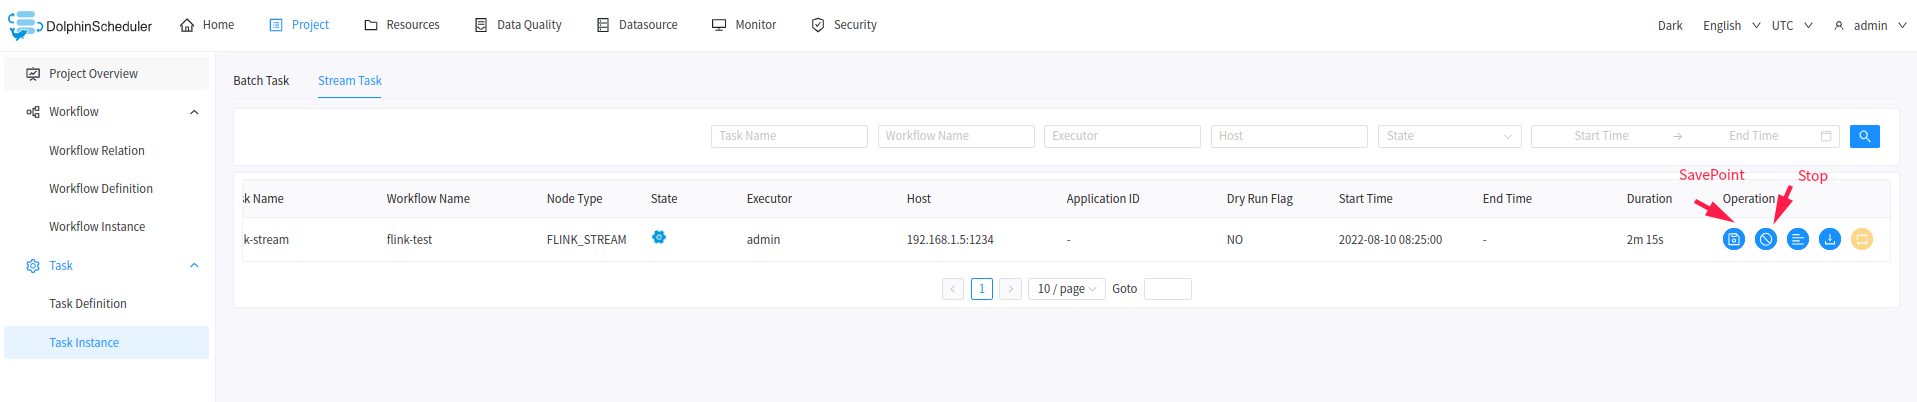Download the task log file
Image resolution: width=1917 pixels, height=402 pixels.
(x=1829, y=239)
